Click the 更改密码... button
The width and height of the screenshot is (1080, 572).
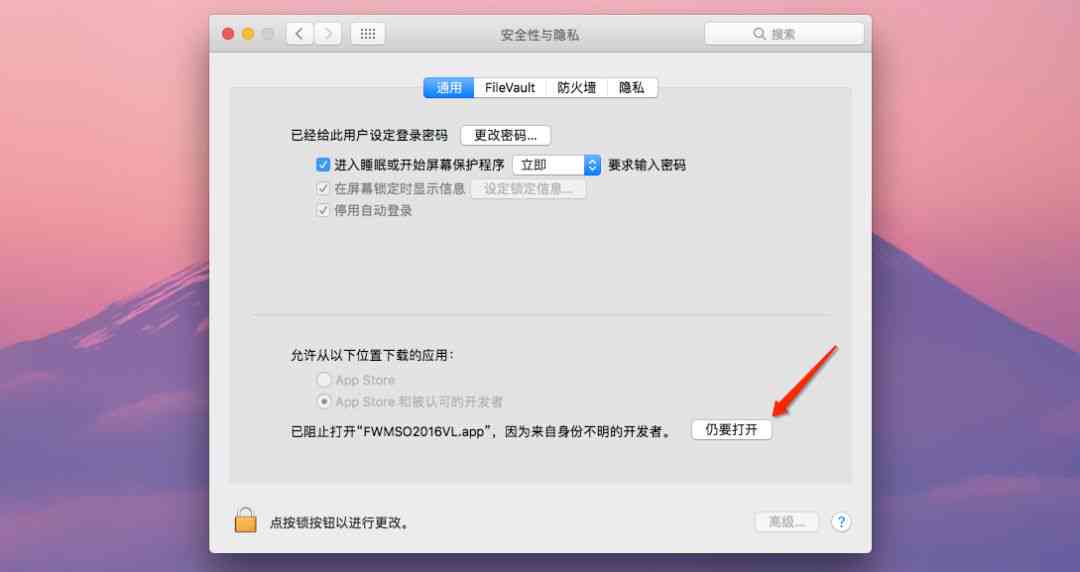[x=506, y=135]
